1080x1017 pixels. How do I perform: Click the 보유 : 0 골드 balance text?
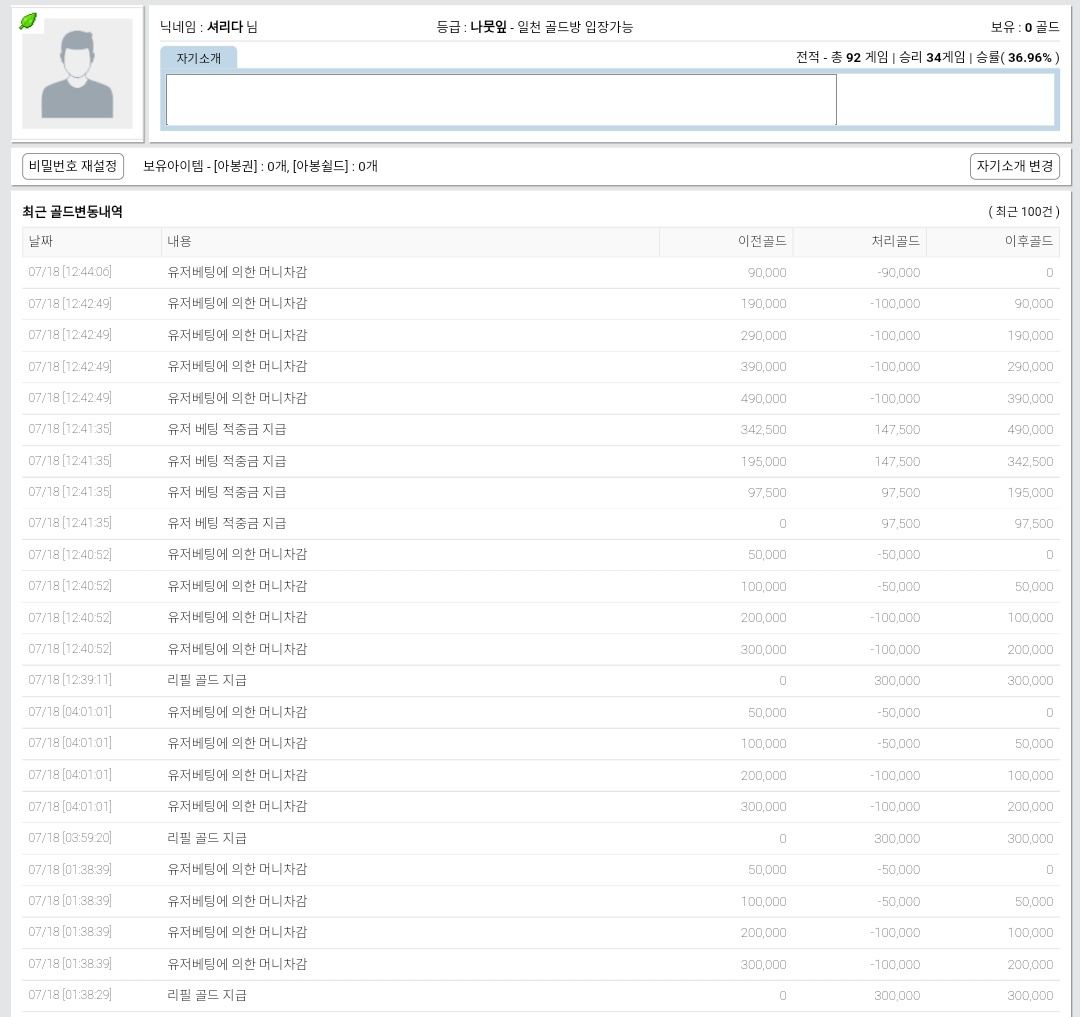(x=1025, y=27)
